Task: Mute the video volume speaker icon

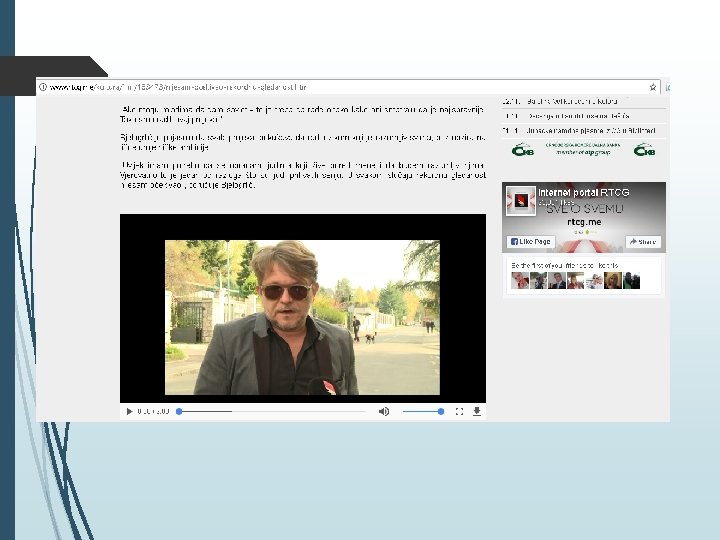Action: (x=384, y=411)
